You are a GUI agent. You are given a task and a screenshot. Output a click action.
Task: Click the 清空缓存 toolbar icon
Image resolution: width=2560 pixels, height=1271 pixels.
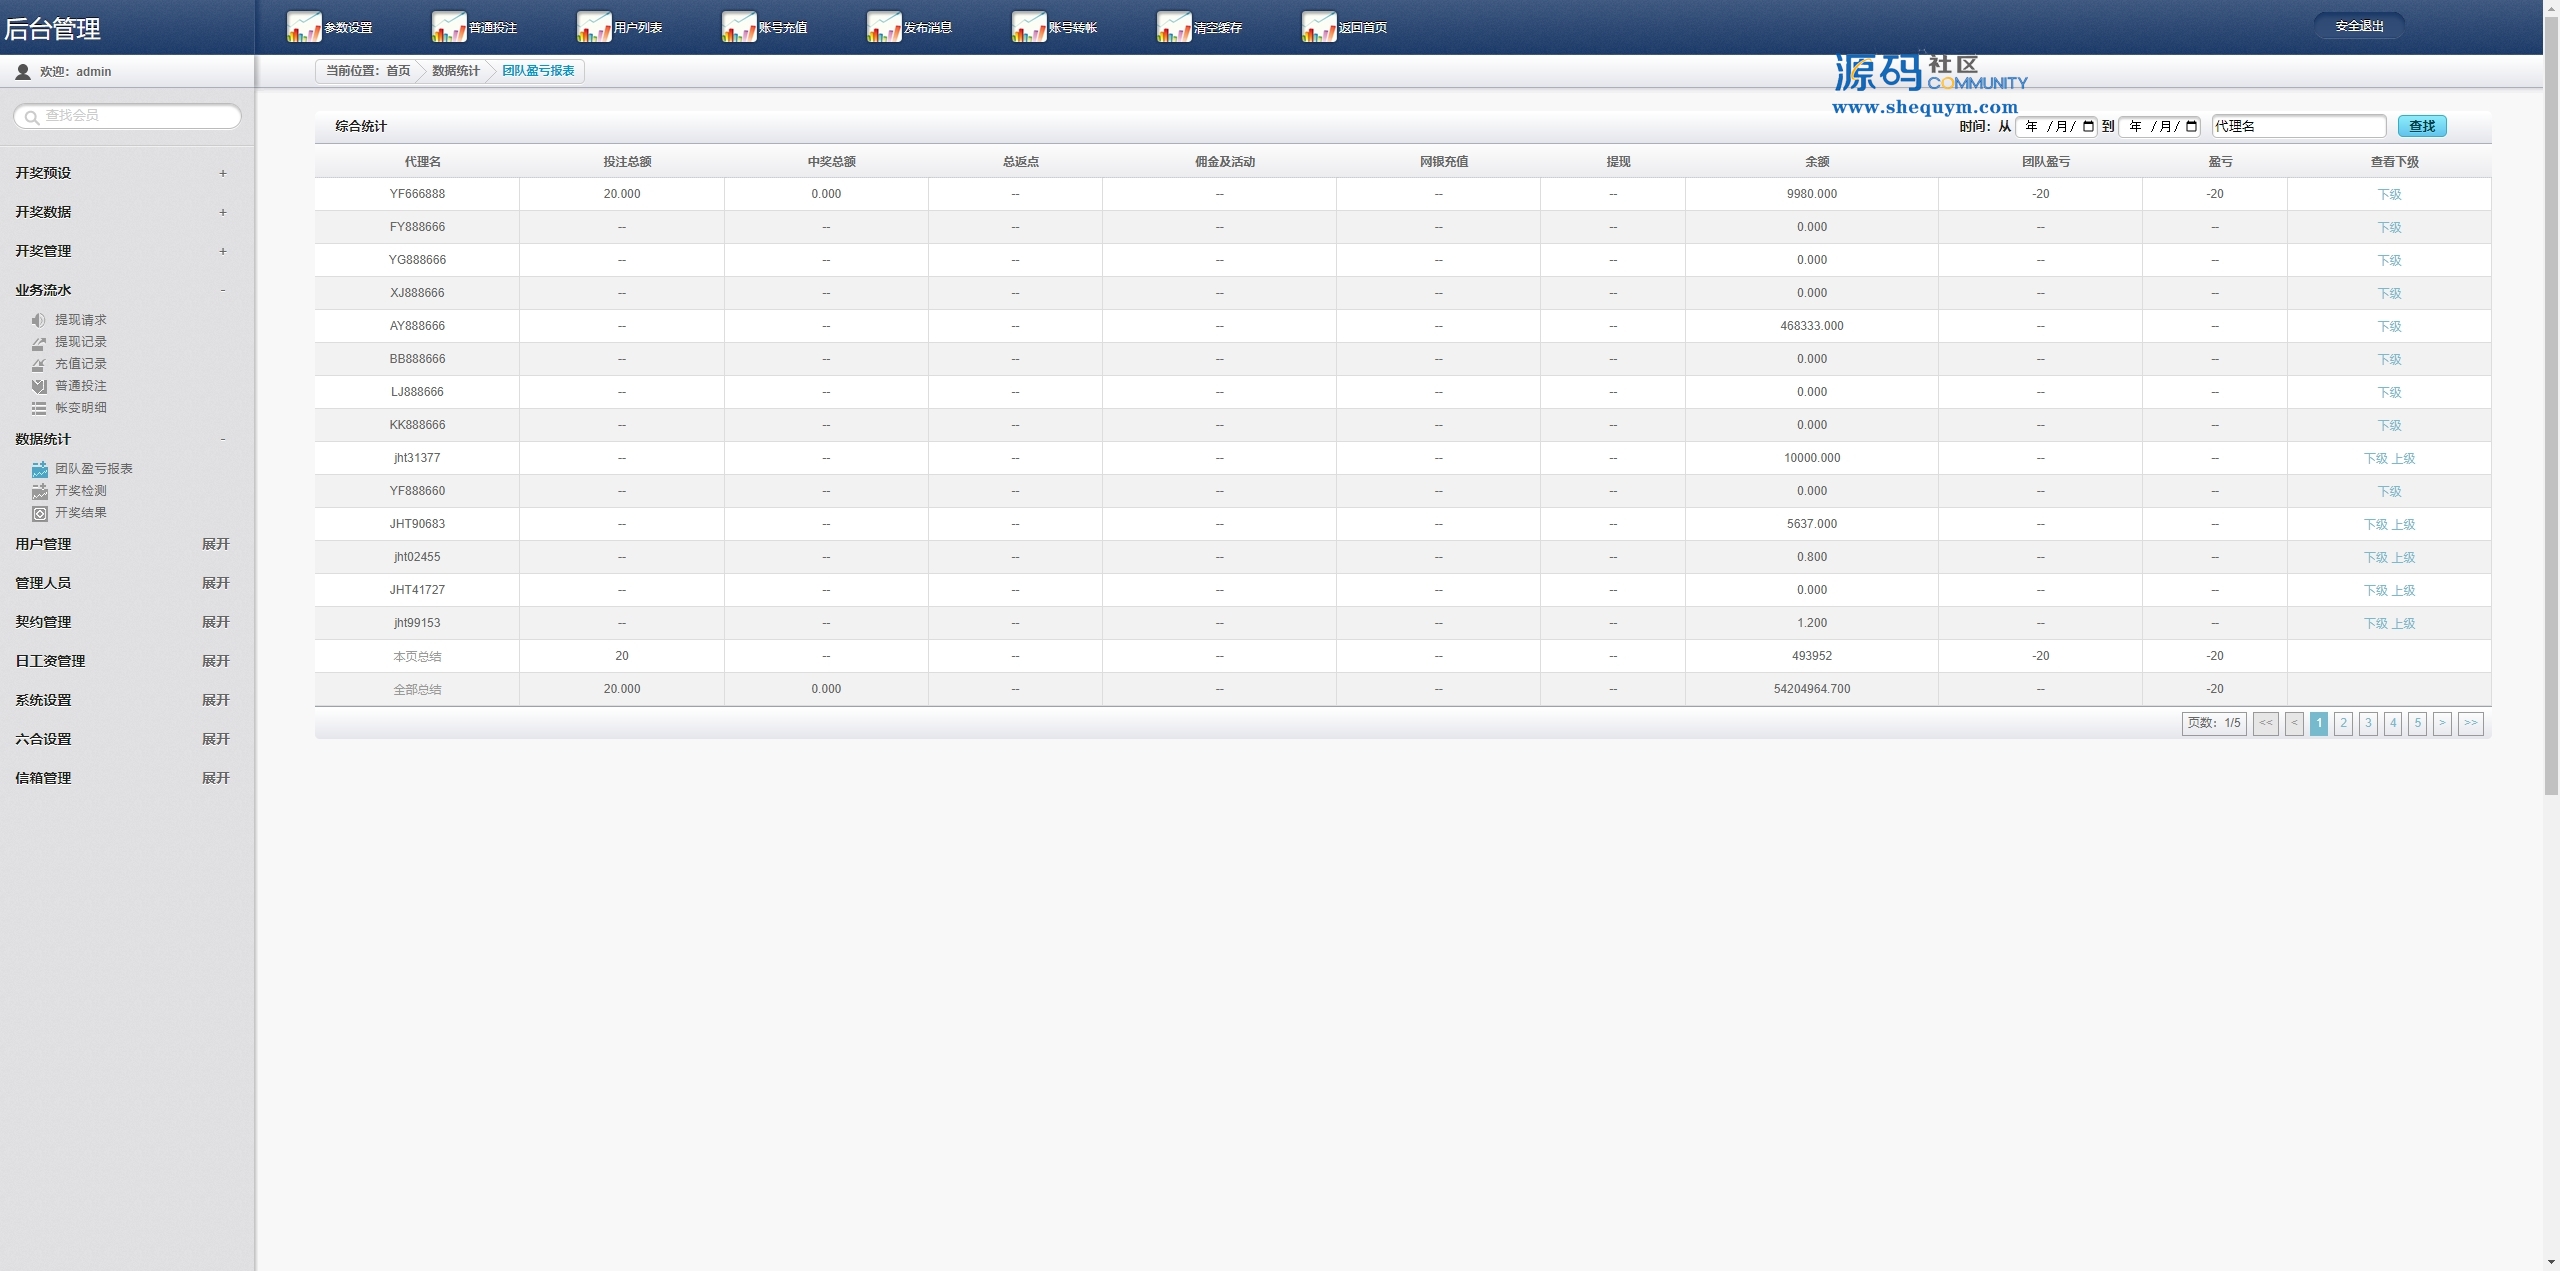click(1173, 27)
